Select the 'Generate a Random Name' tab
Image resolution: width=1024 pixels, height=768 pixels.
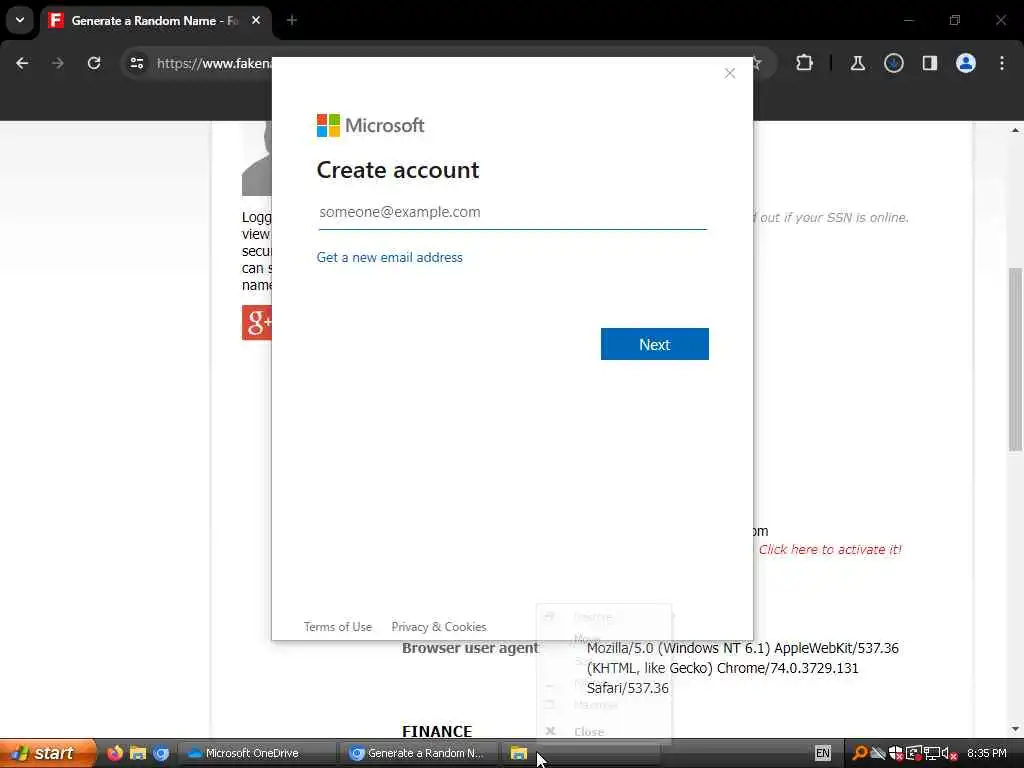point(153,21)
